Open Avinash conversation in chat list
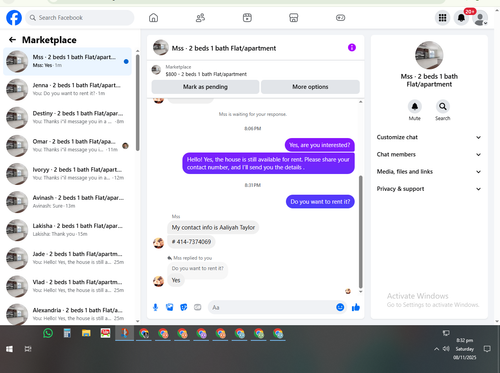This screenshot has height=373, width=500. (x=68, y=202)
